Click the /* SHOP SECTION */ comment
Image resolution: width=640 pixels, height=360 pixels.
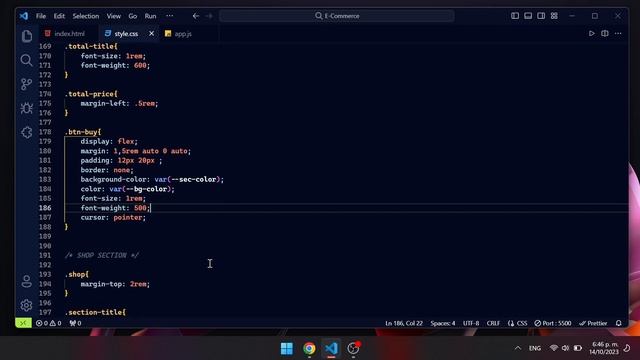[102, 255]
